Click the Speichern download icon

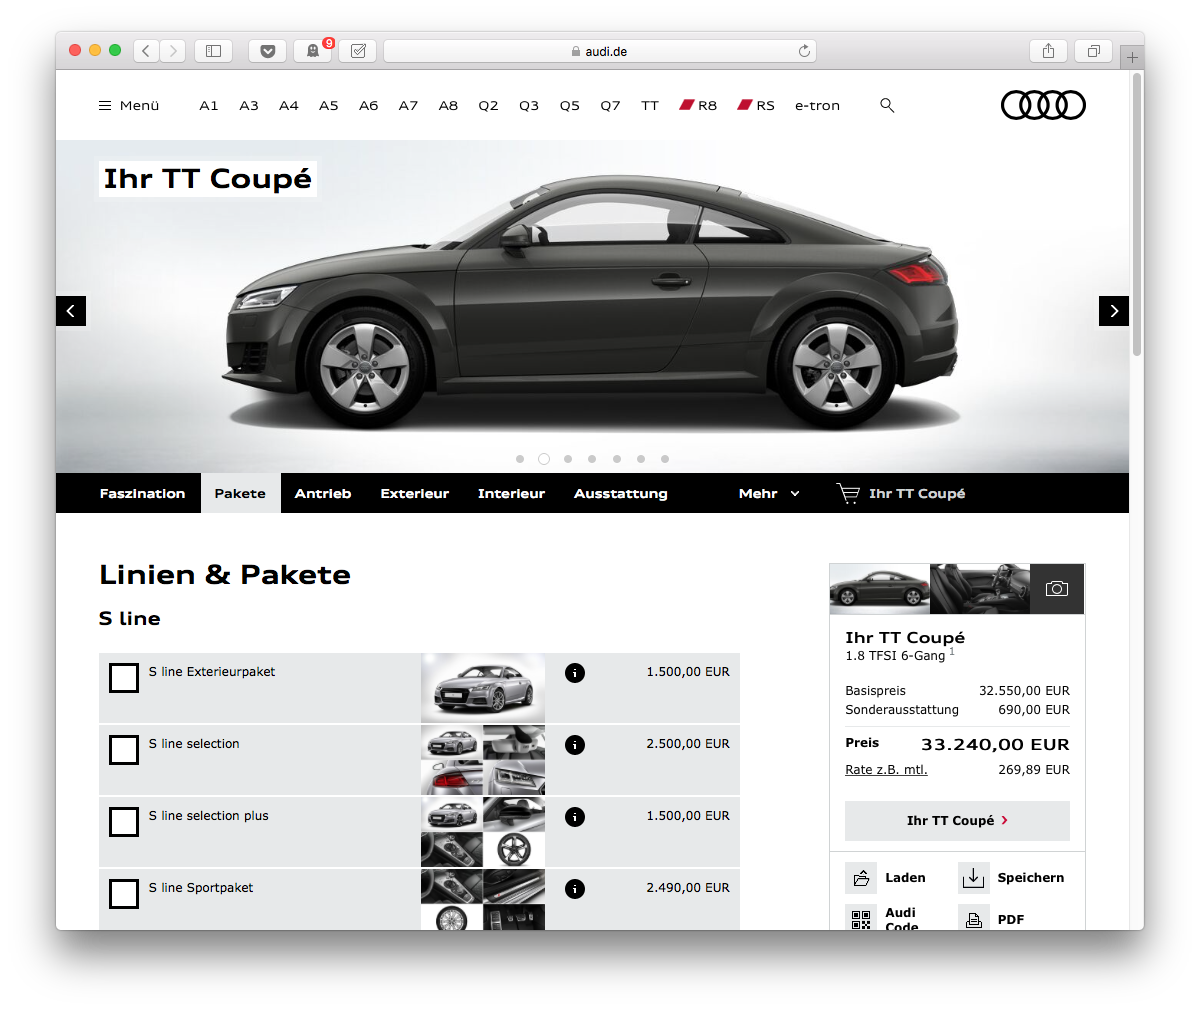973,878
